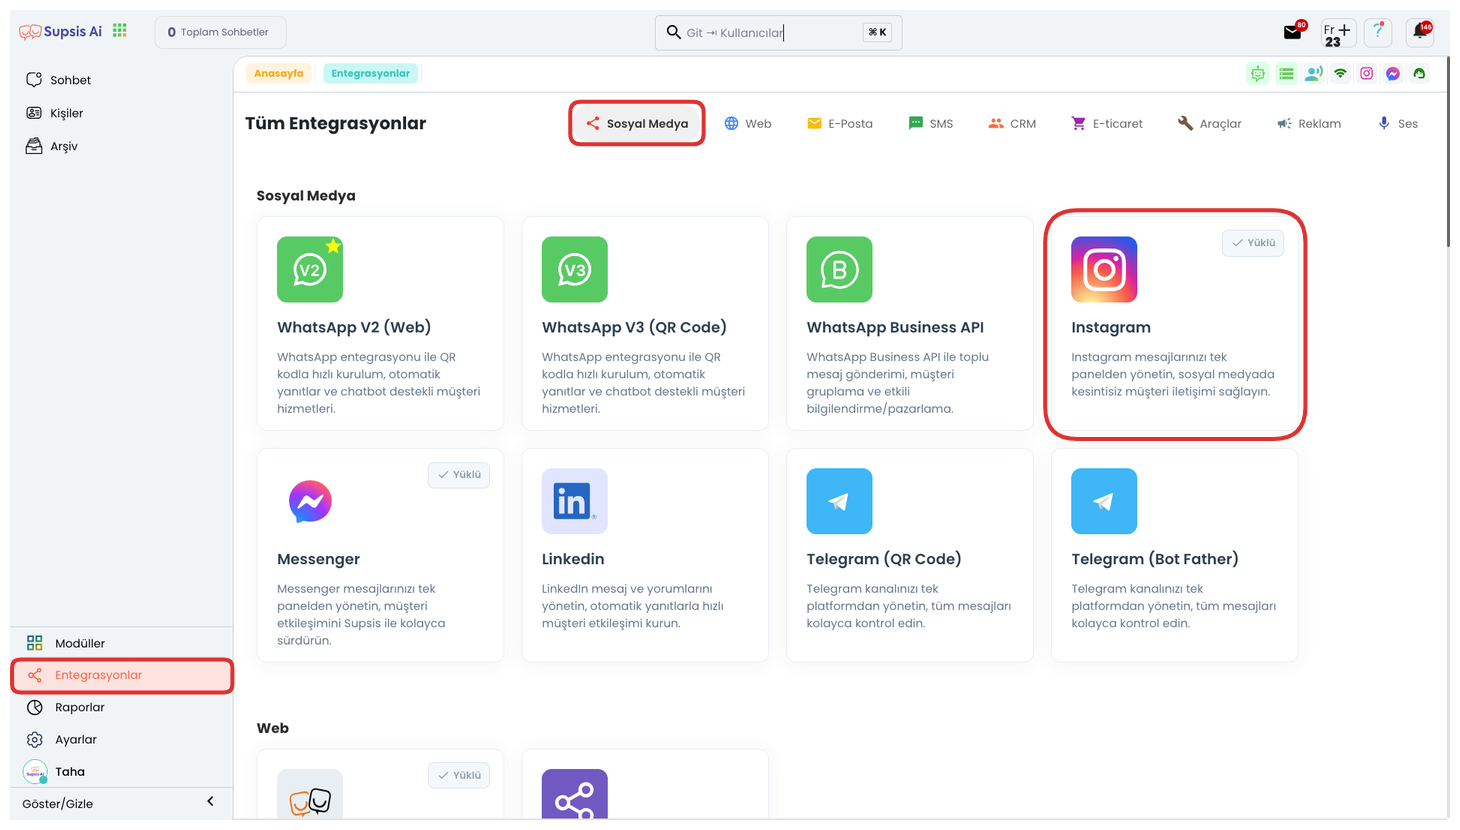Click the LinkedIn card logo
Viewport: 1460px width, 830px height.
pyautogui.click(x=575, y=501)
